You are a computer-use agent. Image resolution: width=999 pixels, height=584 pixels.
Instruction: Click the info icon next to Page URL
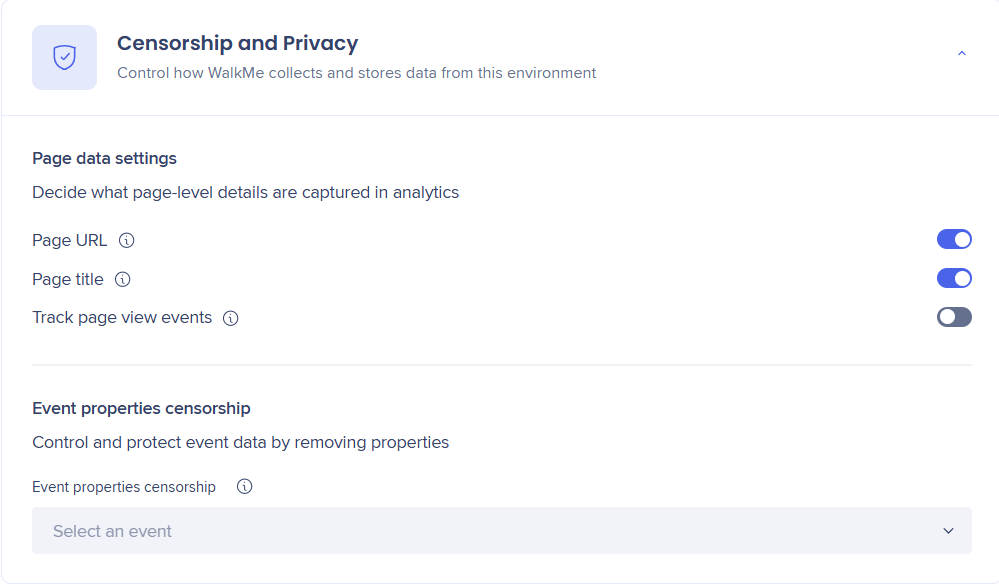pos(127,240)
